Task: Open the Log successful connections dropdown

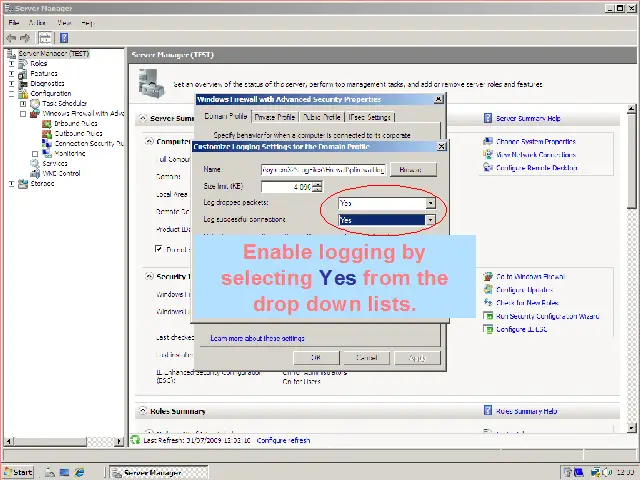Action: pyautogui.click(x=430, y=220)
